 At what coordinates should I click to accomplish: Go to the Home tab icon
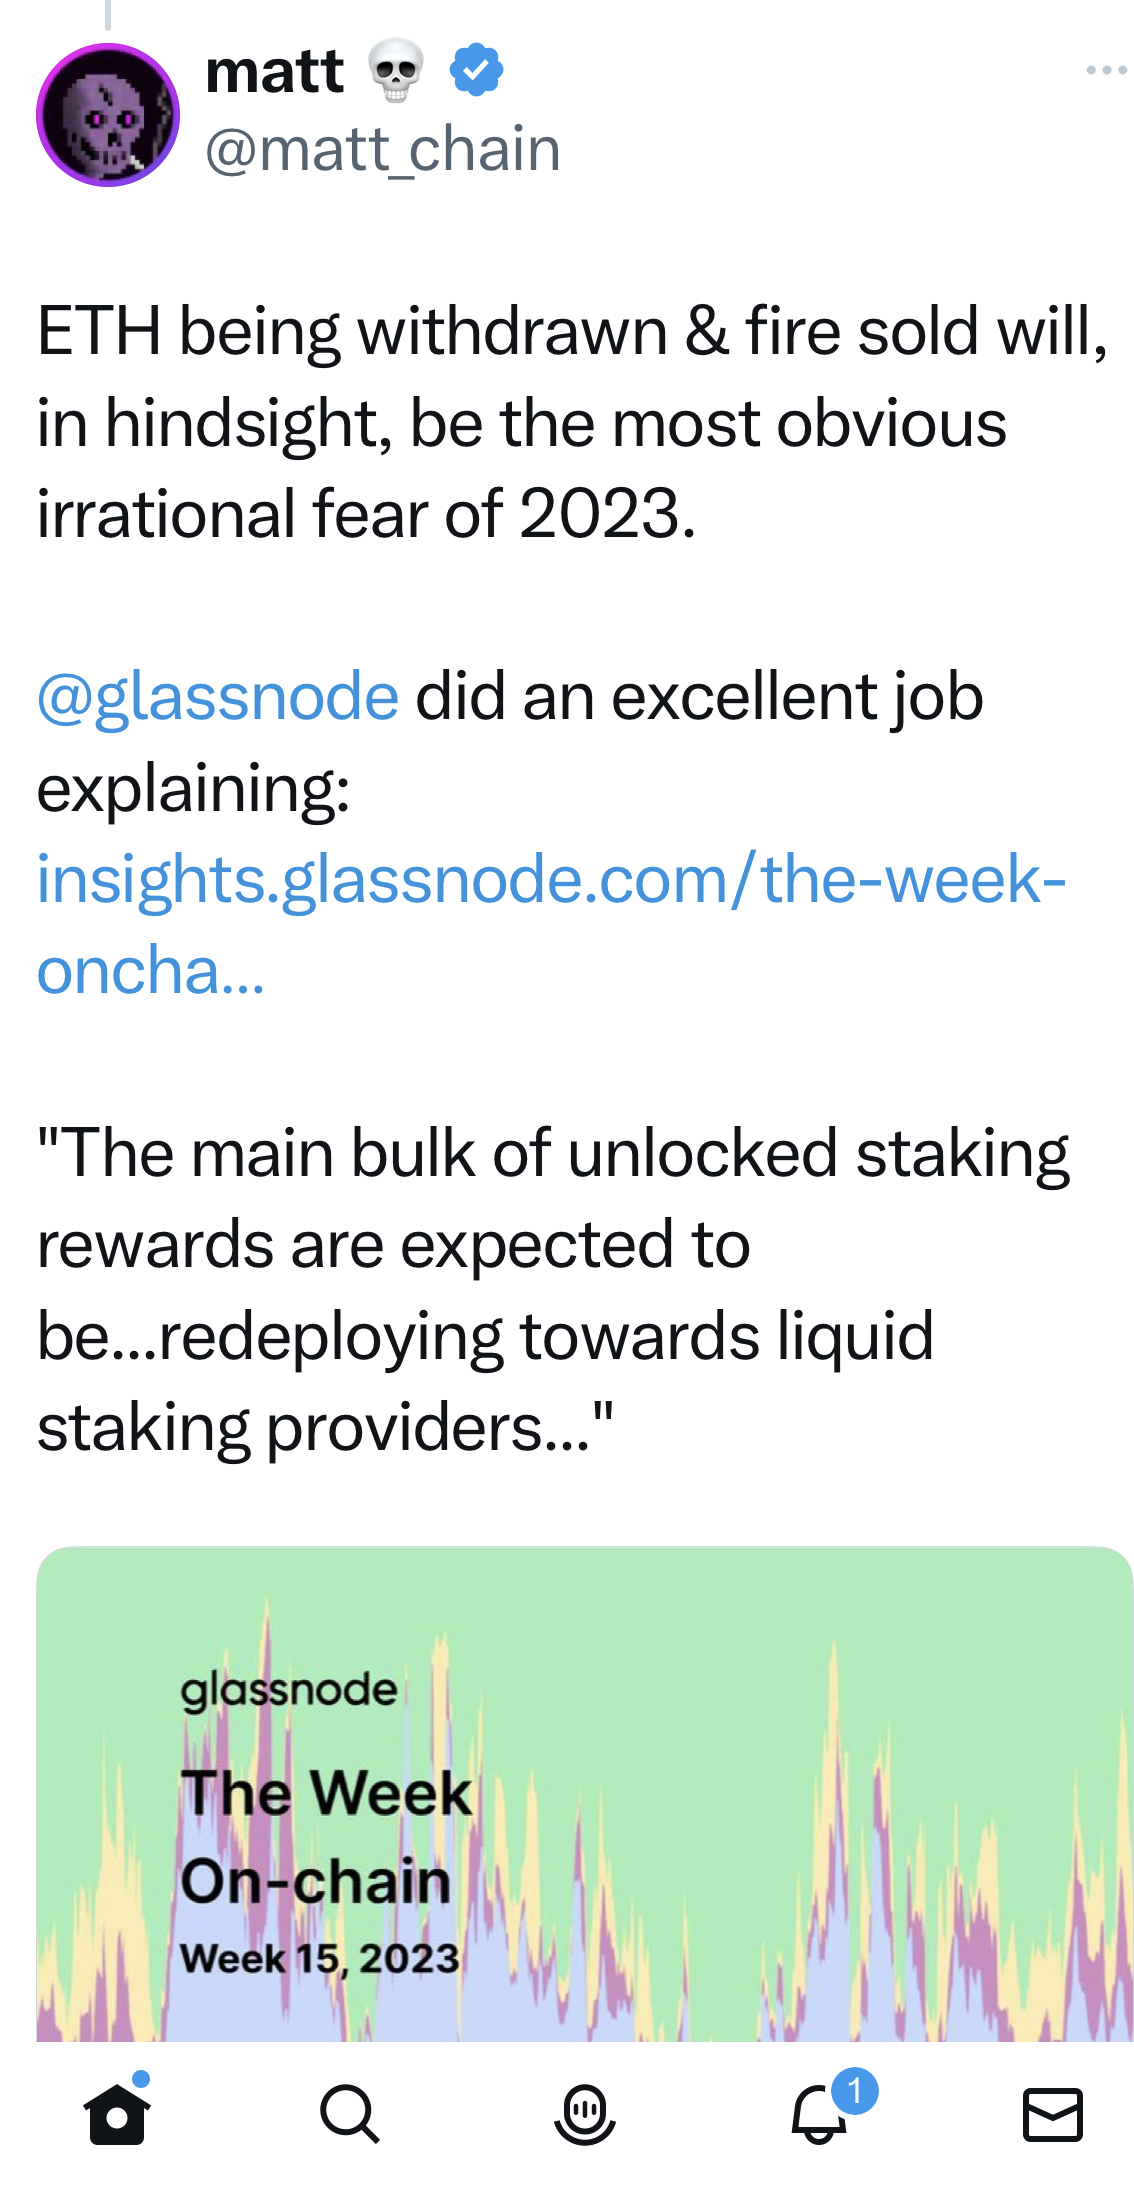click(x=117, y=2114)
